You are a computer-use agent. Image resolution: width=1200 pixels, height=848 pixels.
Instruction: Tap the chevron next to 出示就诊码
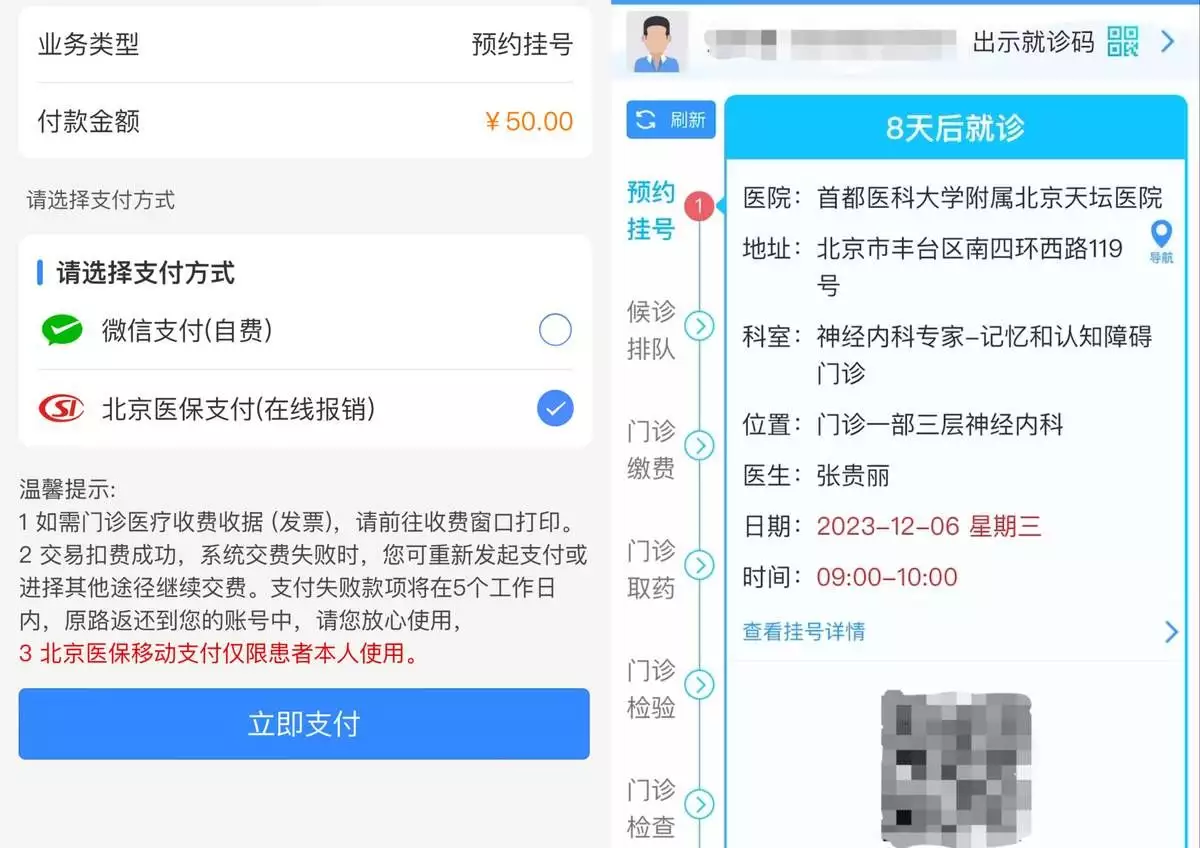pyautogui.click(x=1167, y=41)
